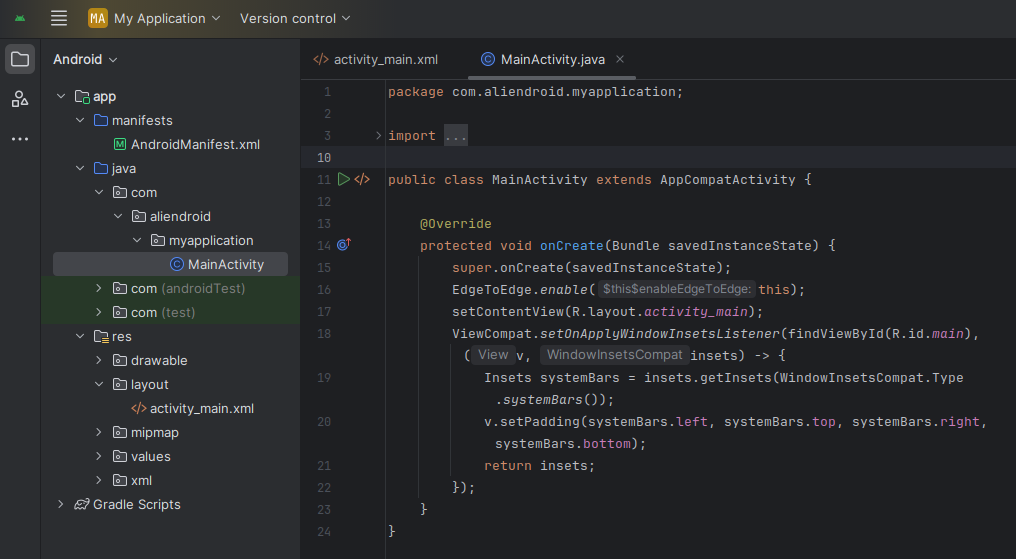Click the View type inlay hint
The height and width of the screenshot is (559, 1016).
tap(492, 355)
